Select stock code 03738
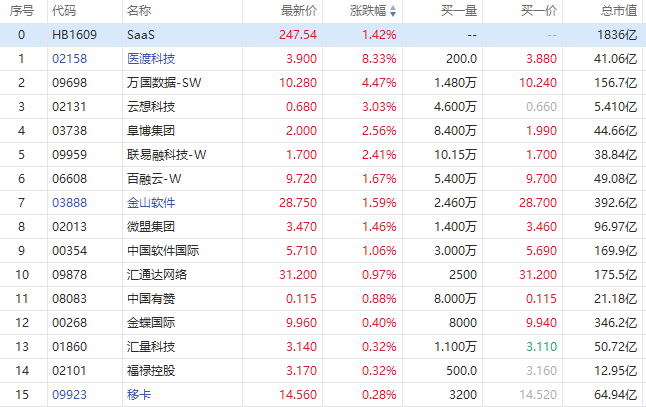This screenshot has height=407, width=646. (x=70, y=131)
